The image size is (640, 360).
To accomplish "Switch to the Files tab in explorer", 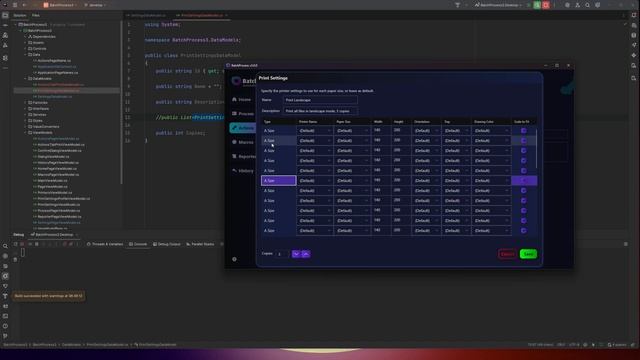I will click(x=36, y=16).
